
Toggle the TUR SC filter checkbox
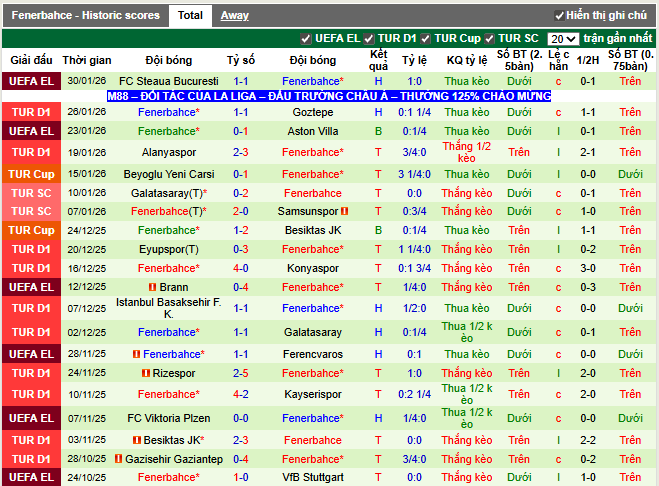[490, 39]
